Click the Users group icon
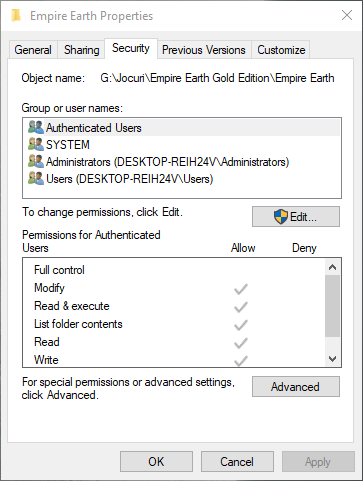 (x=36, y=179)
